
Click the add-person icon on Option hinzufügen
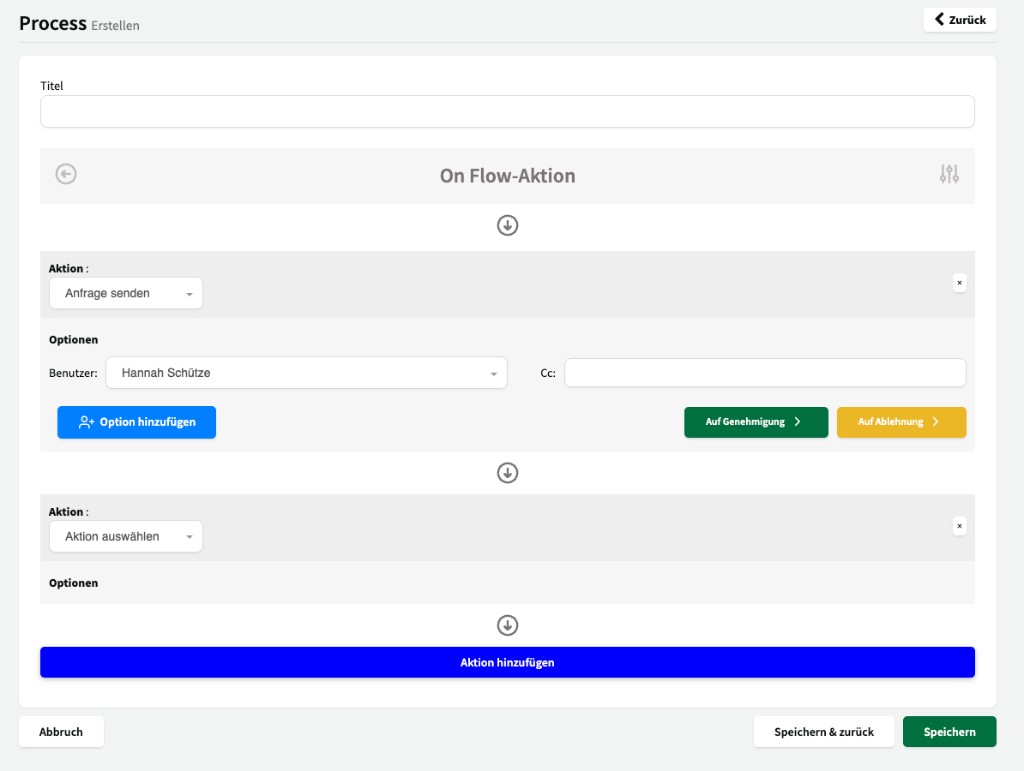[86, 422]
